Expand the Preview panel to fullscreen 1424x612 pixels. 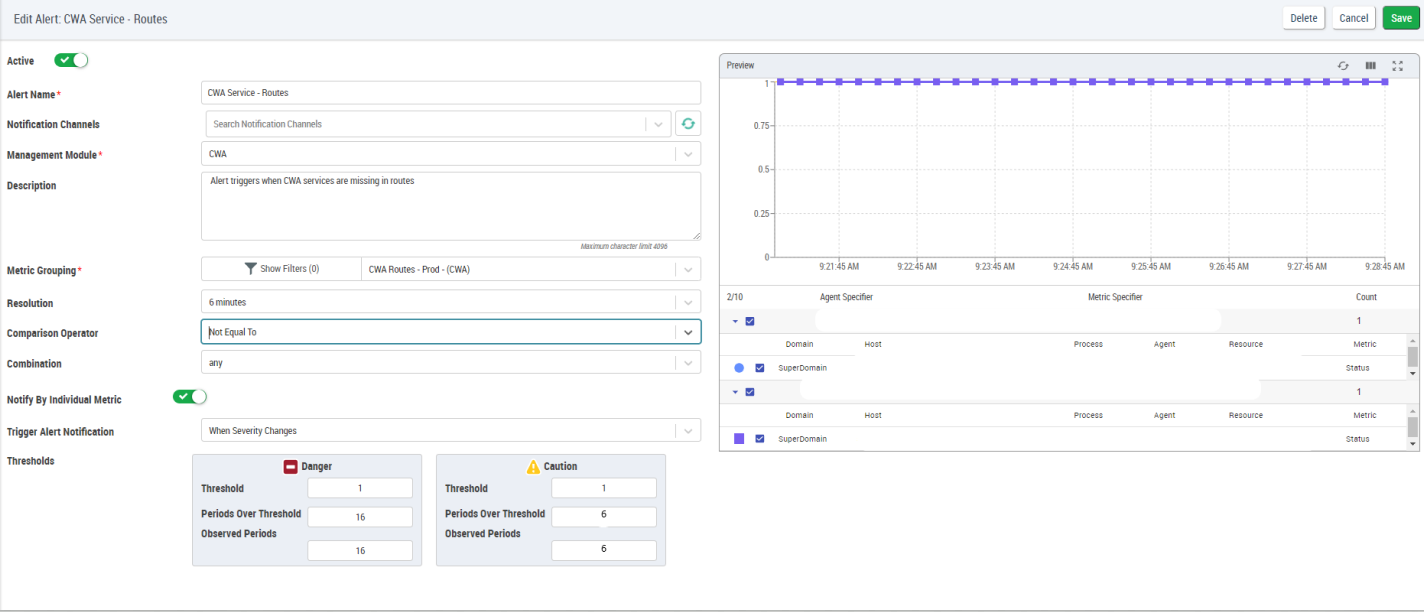tap(1398, 65)
